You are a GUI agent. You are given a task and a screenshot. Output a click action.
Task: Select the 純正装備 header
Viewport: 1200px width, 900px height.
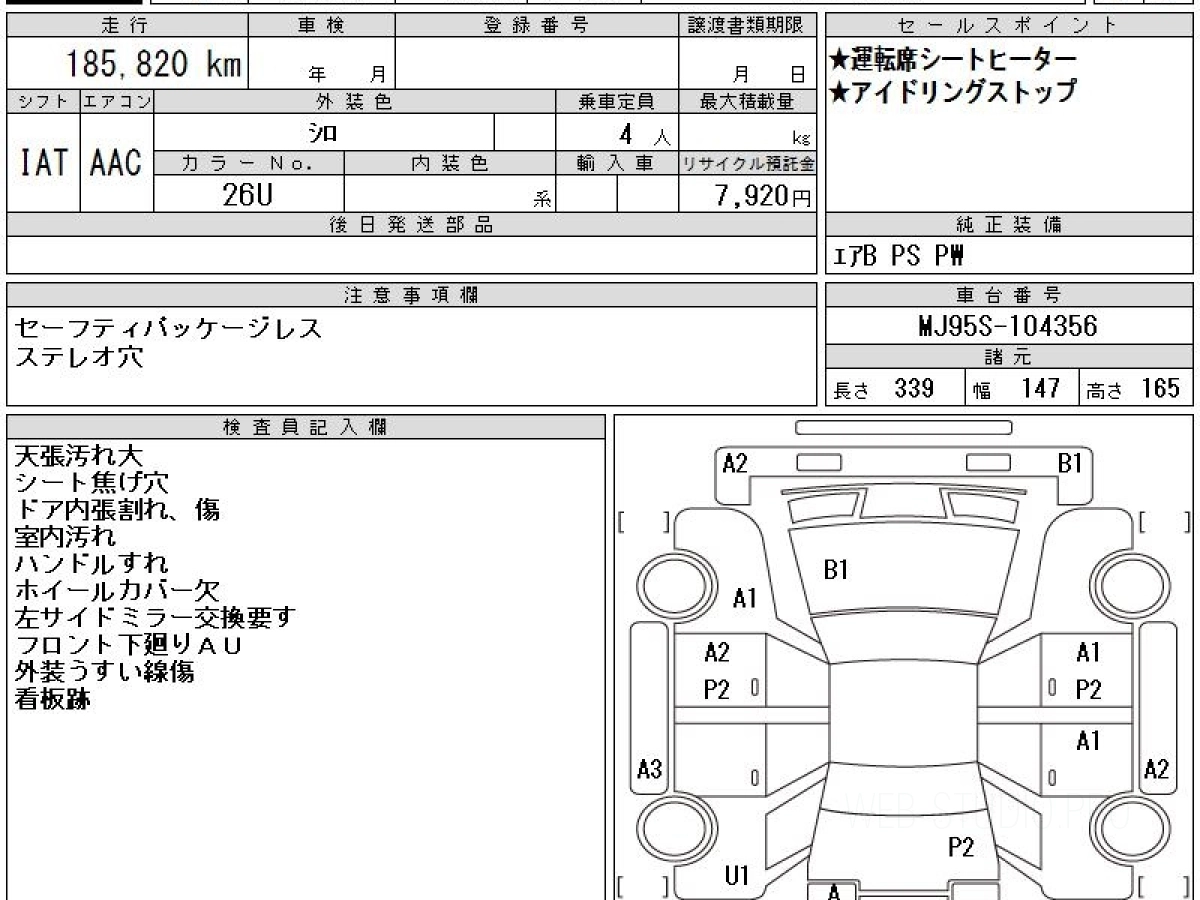1009,225
